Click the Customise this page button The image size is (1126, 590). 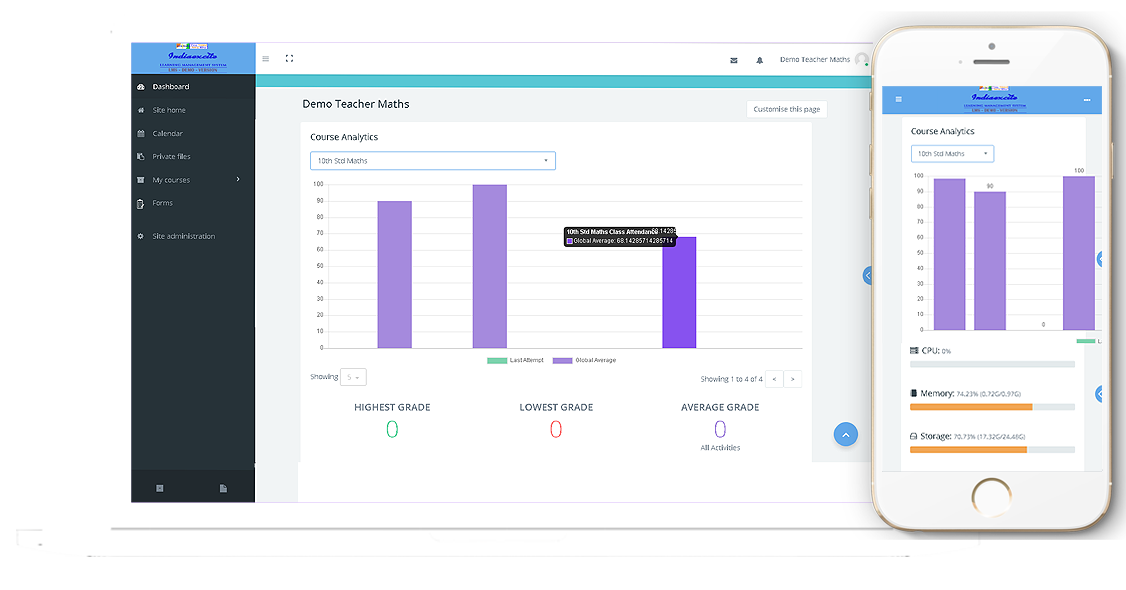pyautogui.click(x=786, y=109)
